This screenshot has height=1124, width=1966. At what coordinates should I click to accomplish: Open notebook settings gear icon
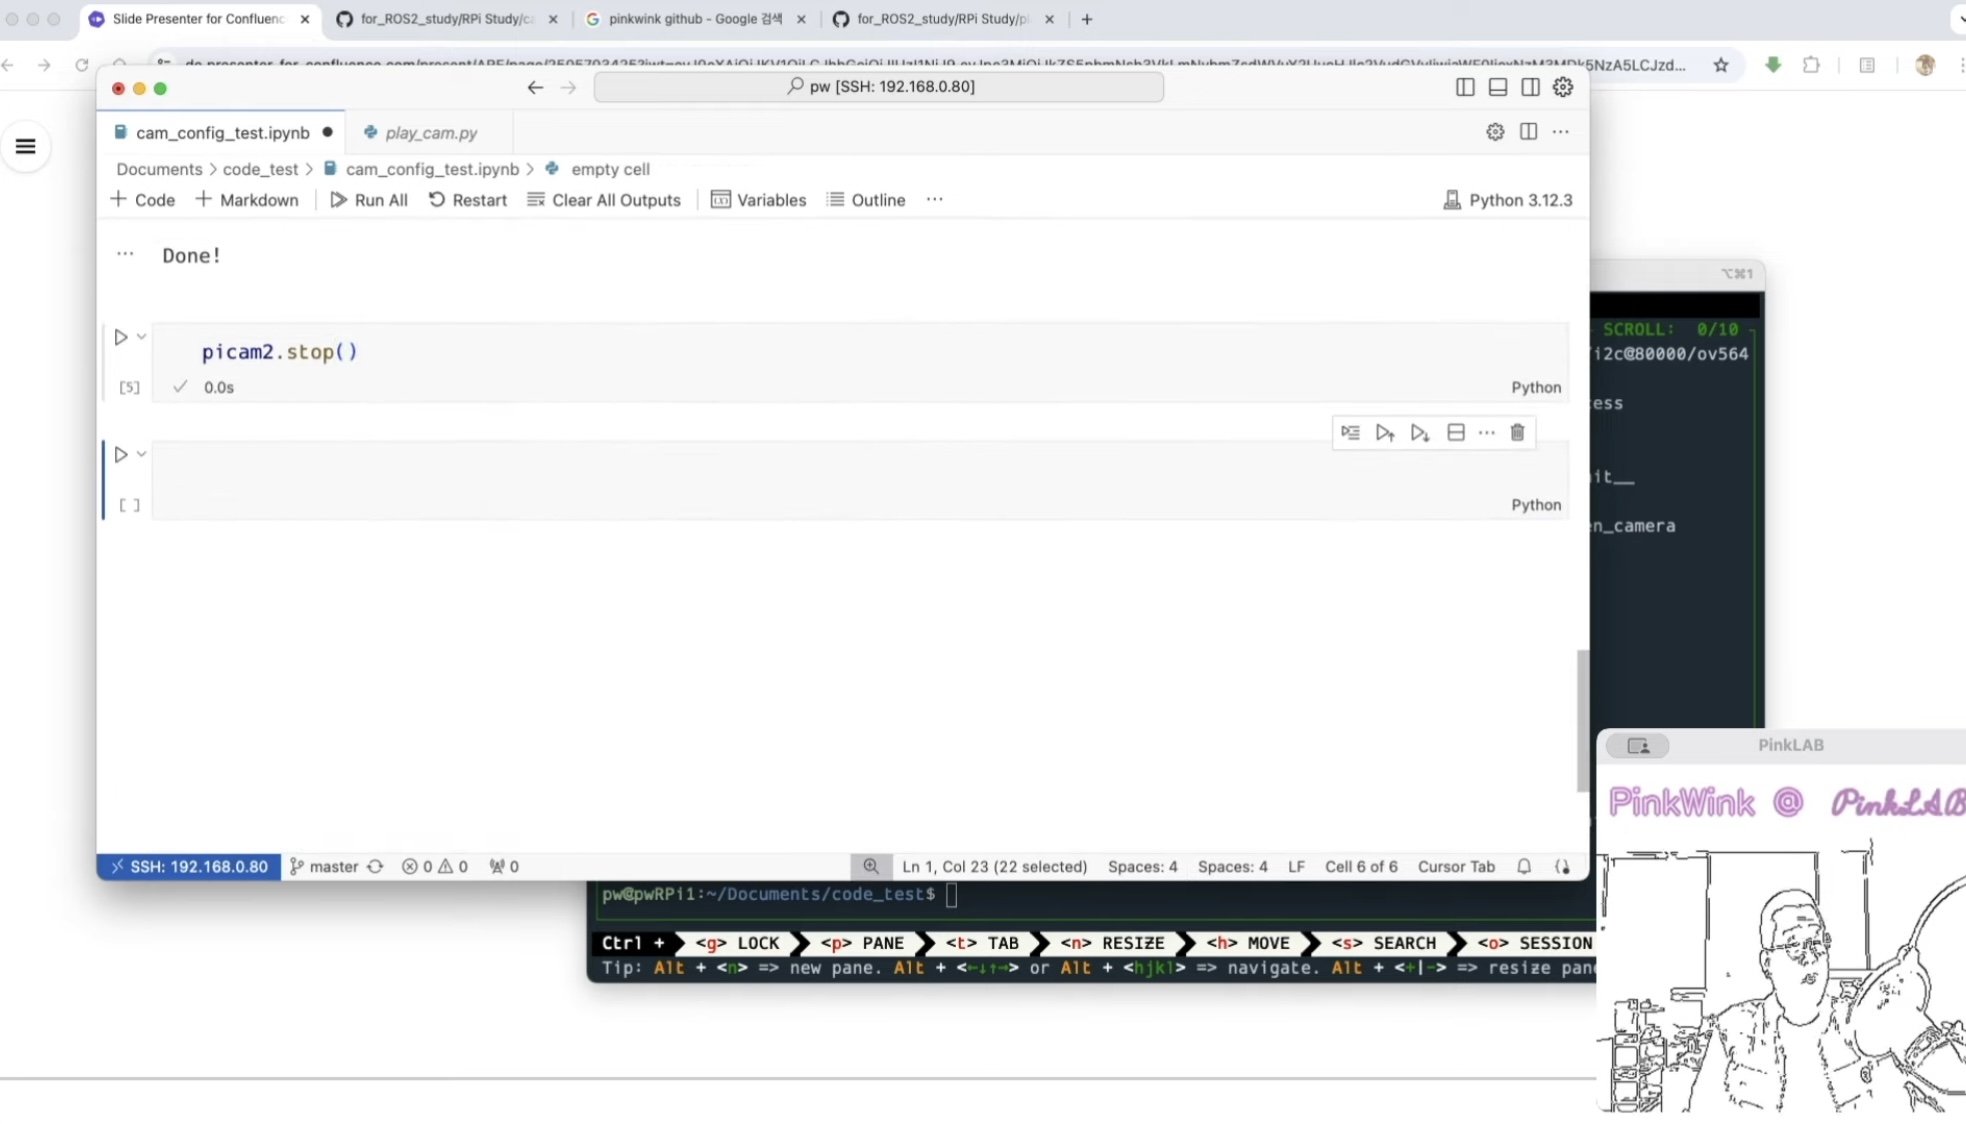pyautogui.click(x=1495, y=132)
